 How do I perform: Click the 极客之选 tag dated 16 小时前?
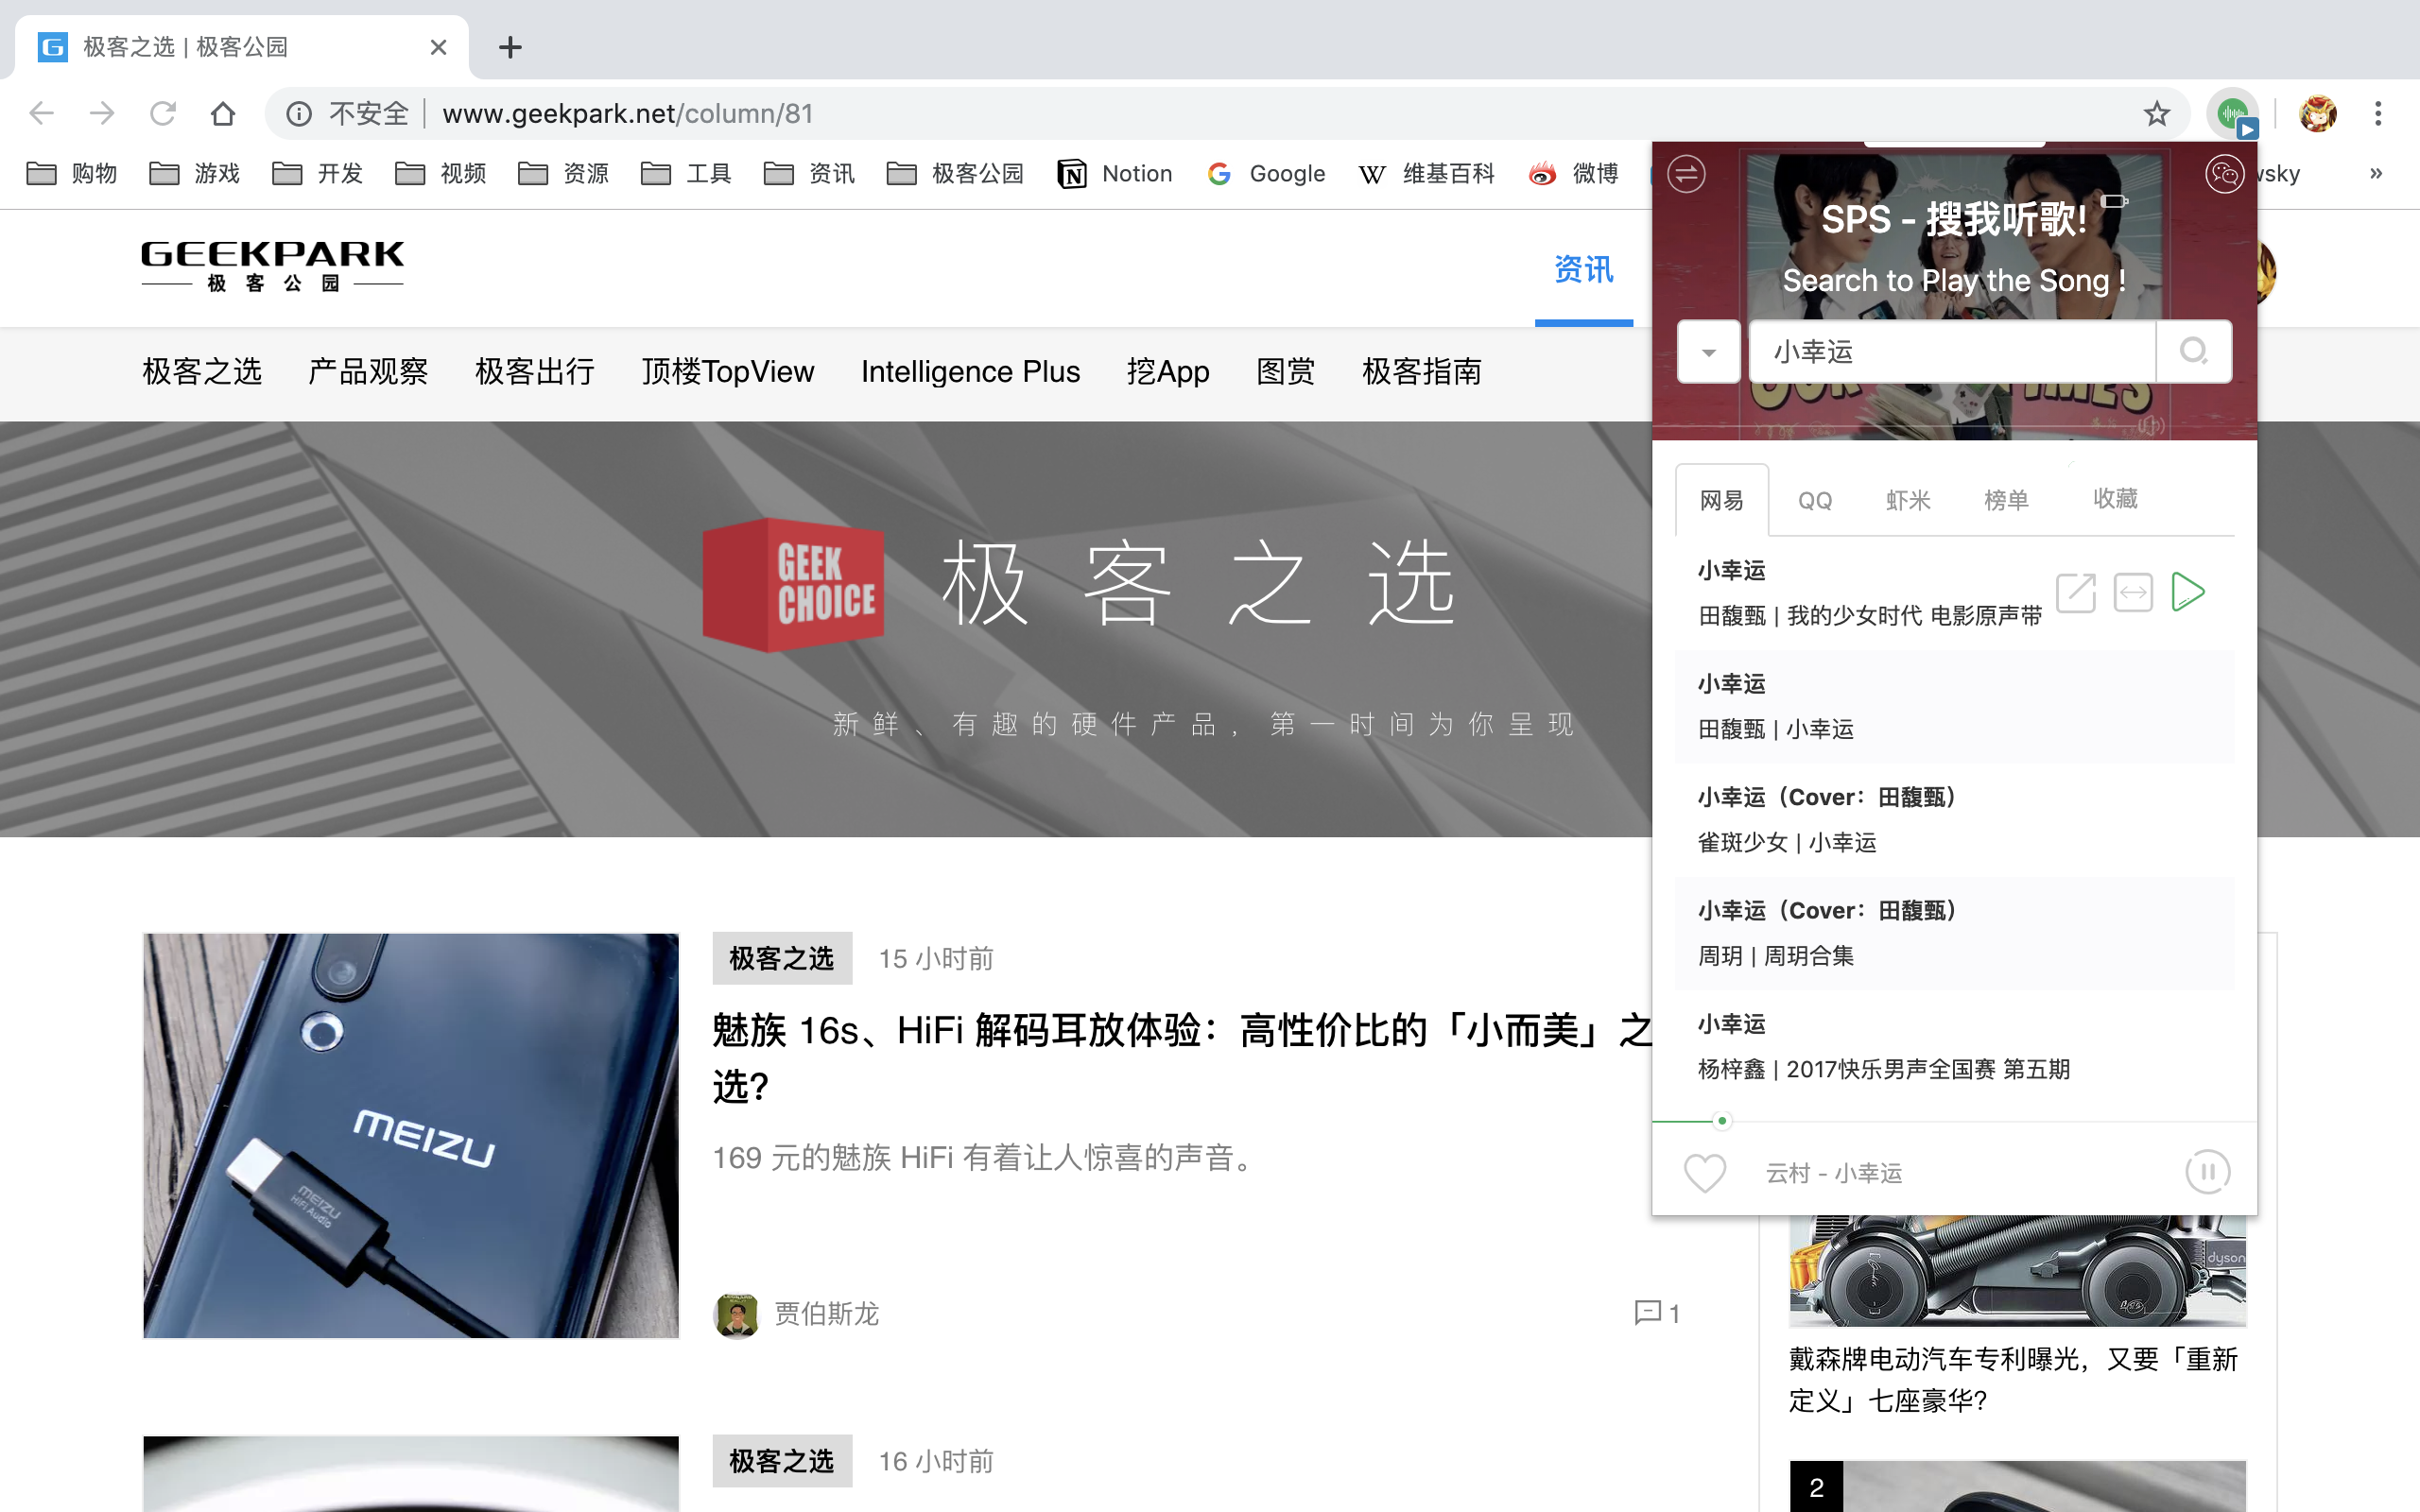782,1461
